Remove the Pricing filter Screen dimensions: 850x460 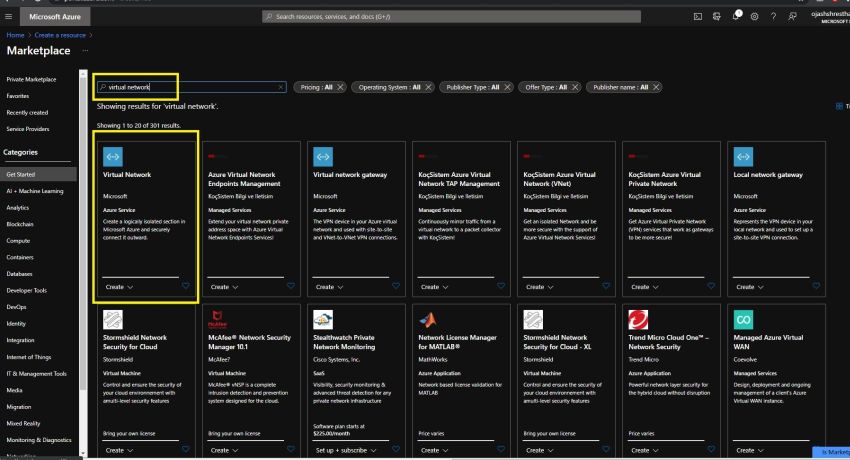click(x=340, y=87)
